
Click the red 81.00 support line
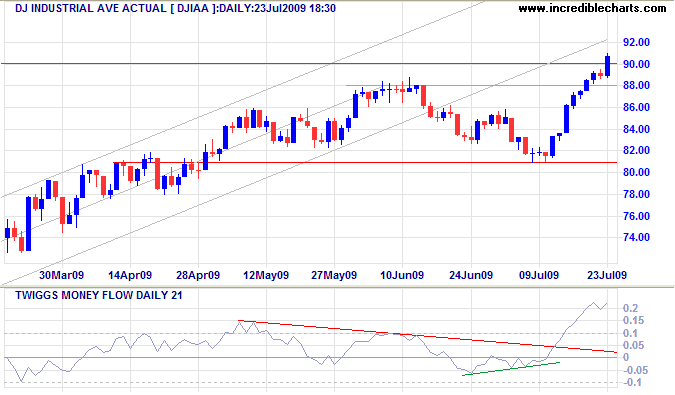click(365, 163)
